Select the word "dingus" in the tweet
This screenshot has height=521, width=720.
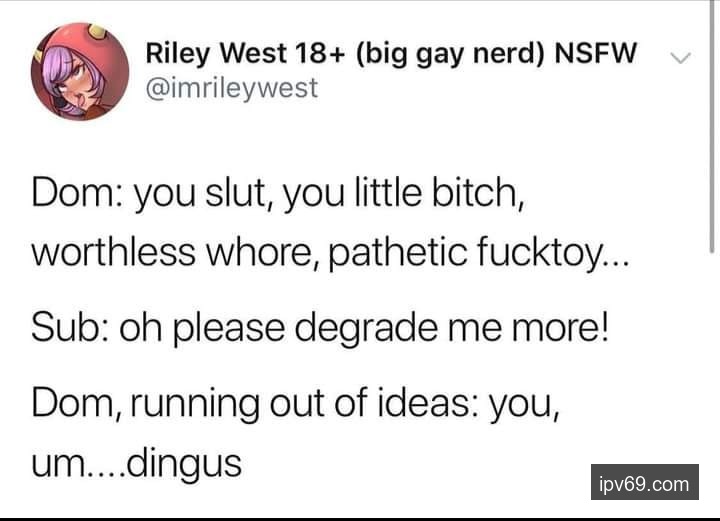(x=183, y=465)
